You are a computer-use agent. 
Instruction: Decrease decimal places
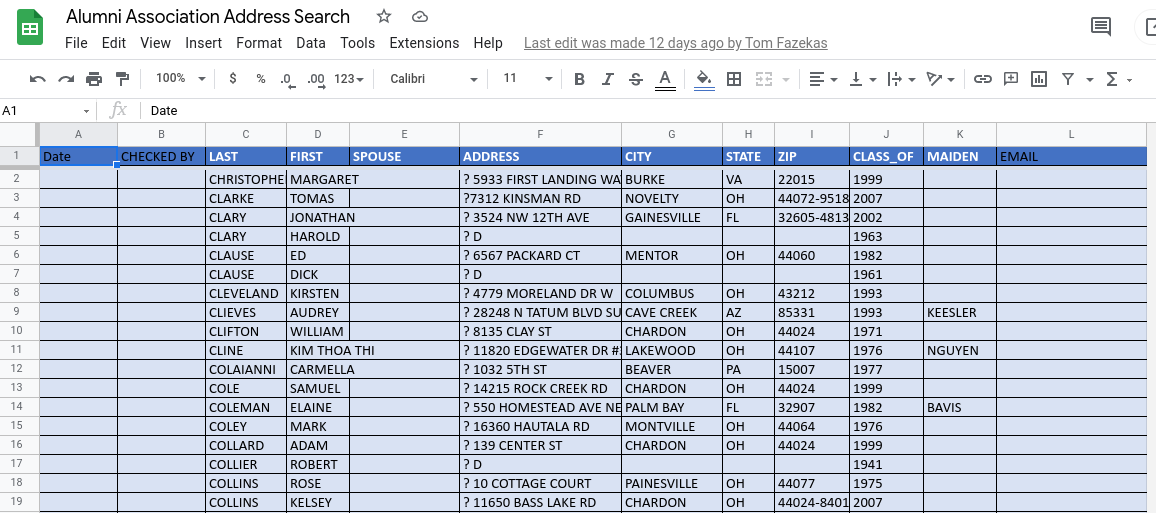click(x=288, y=80)
